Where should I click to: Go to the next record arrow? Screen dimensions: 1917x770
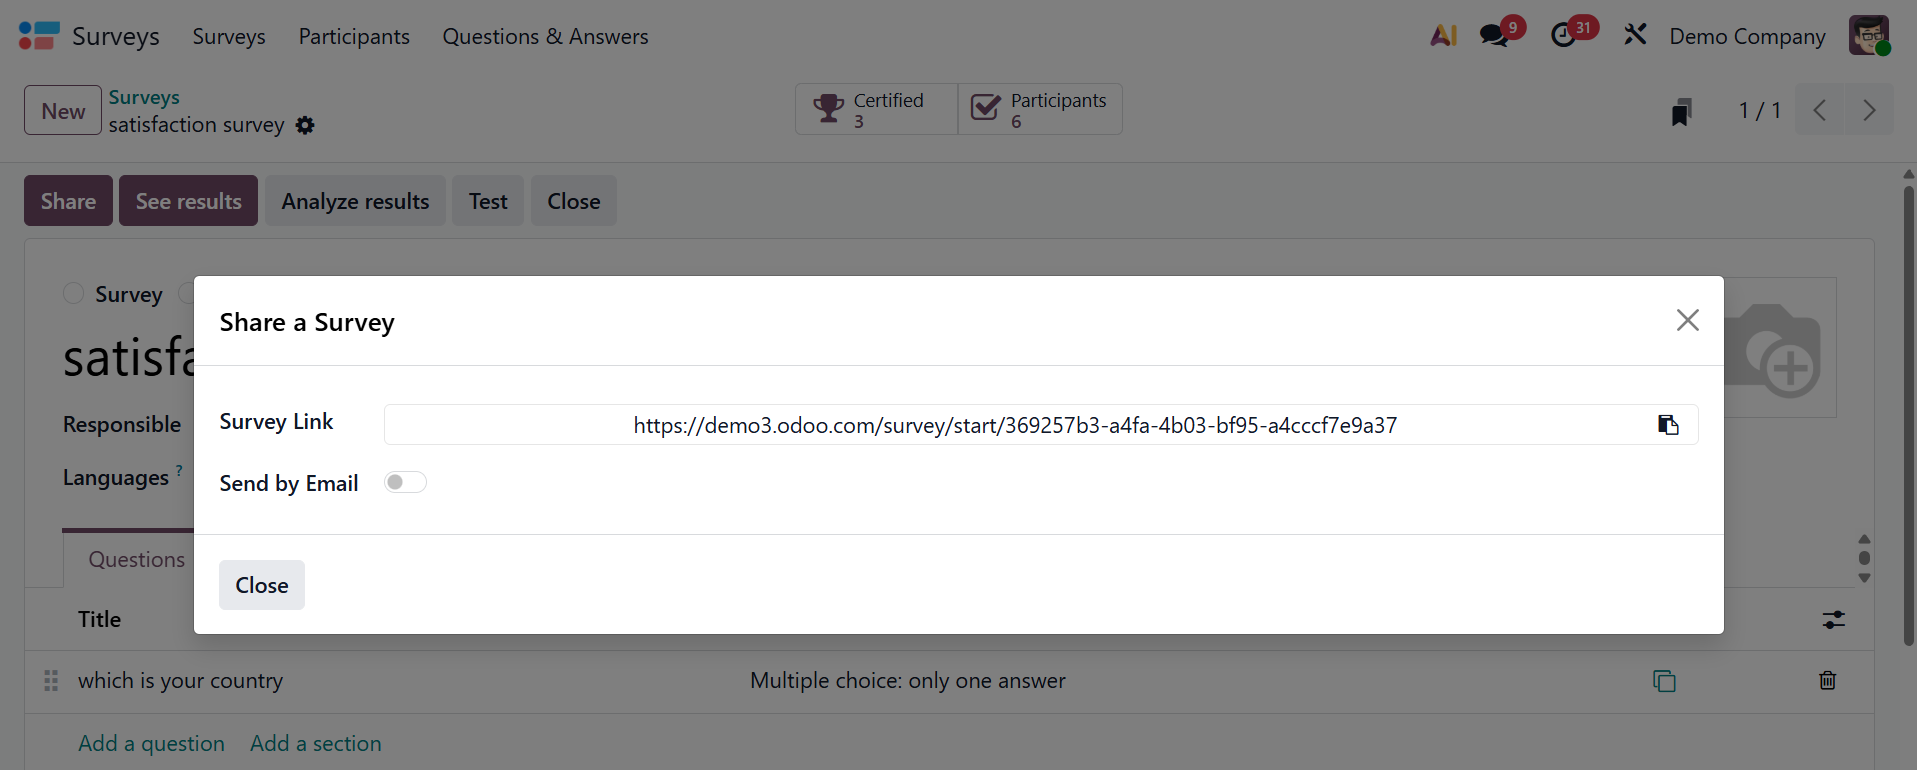tap(1868, 110)
